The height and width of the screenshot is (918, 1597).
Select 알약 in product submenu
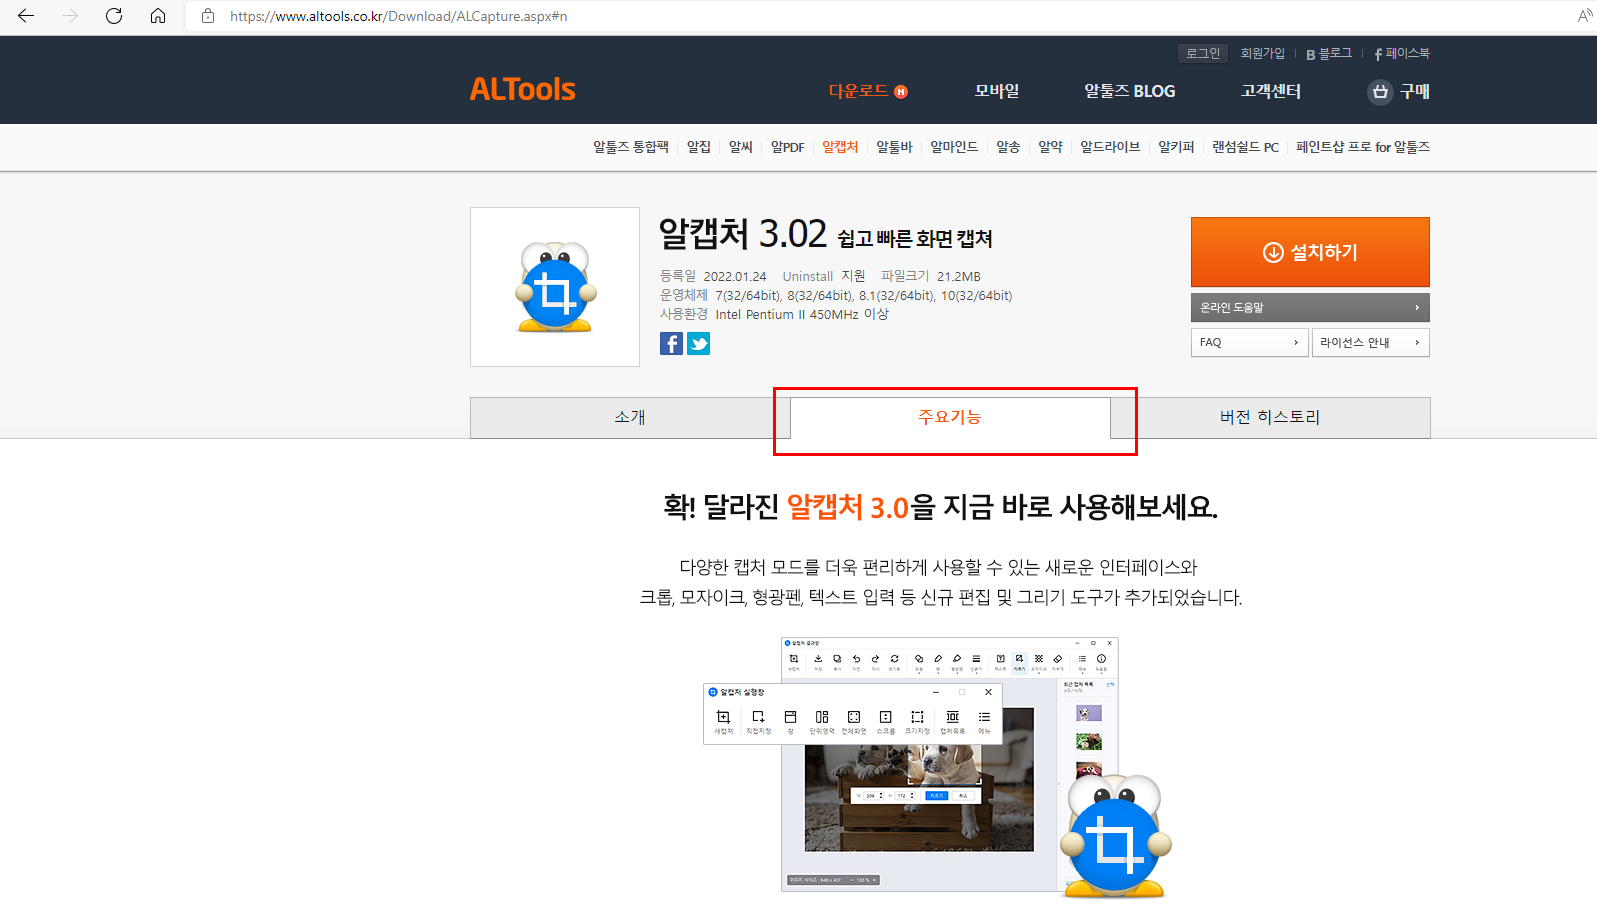coord(1050,147)
